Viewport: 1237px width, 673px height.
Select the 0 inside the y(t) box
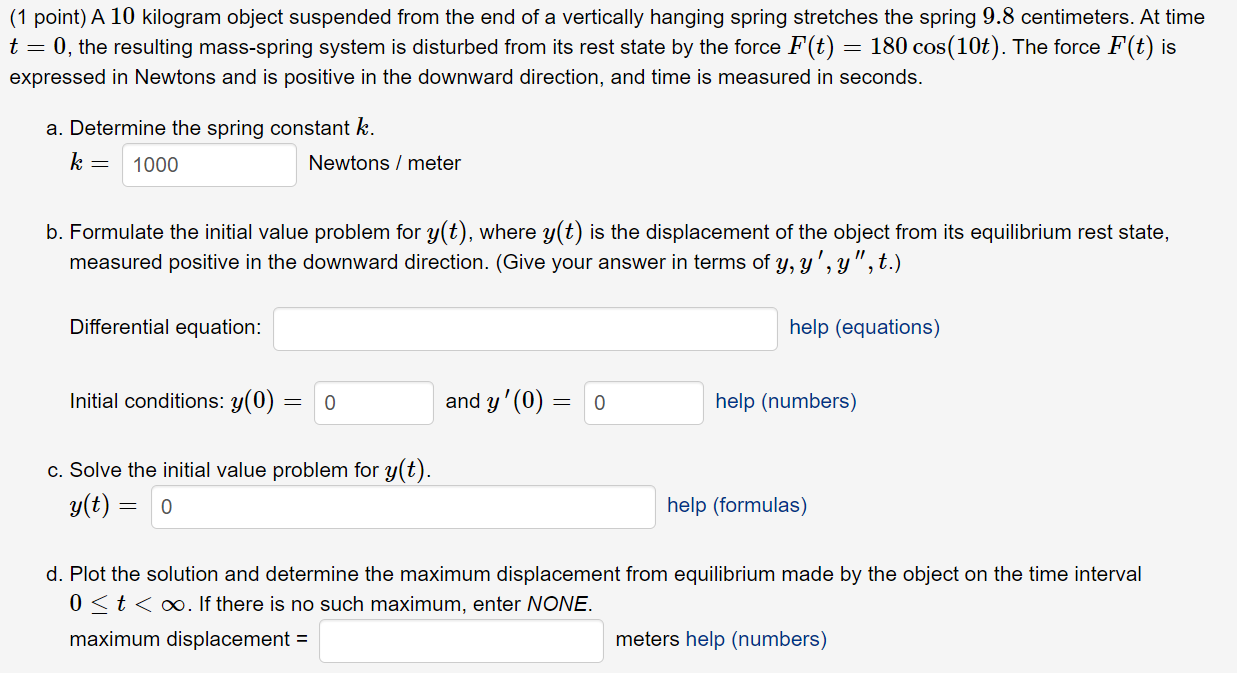point(165,506)
